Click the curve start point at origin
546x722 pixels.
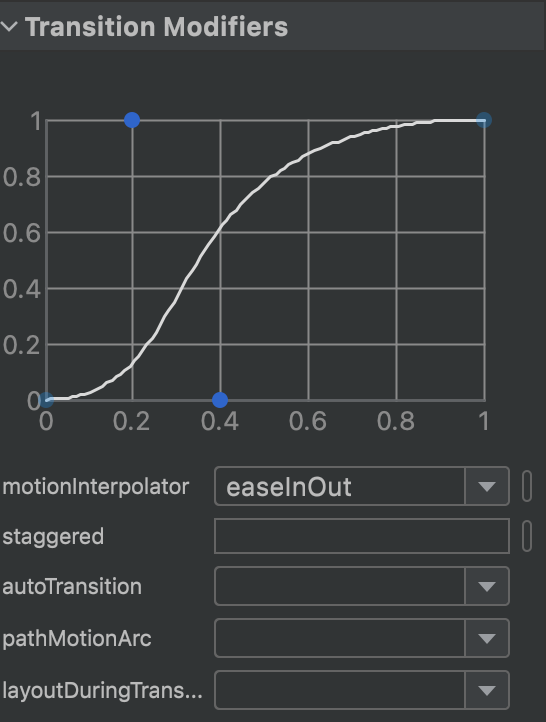(46, 400)
